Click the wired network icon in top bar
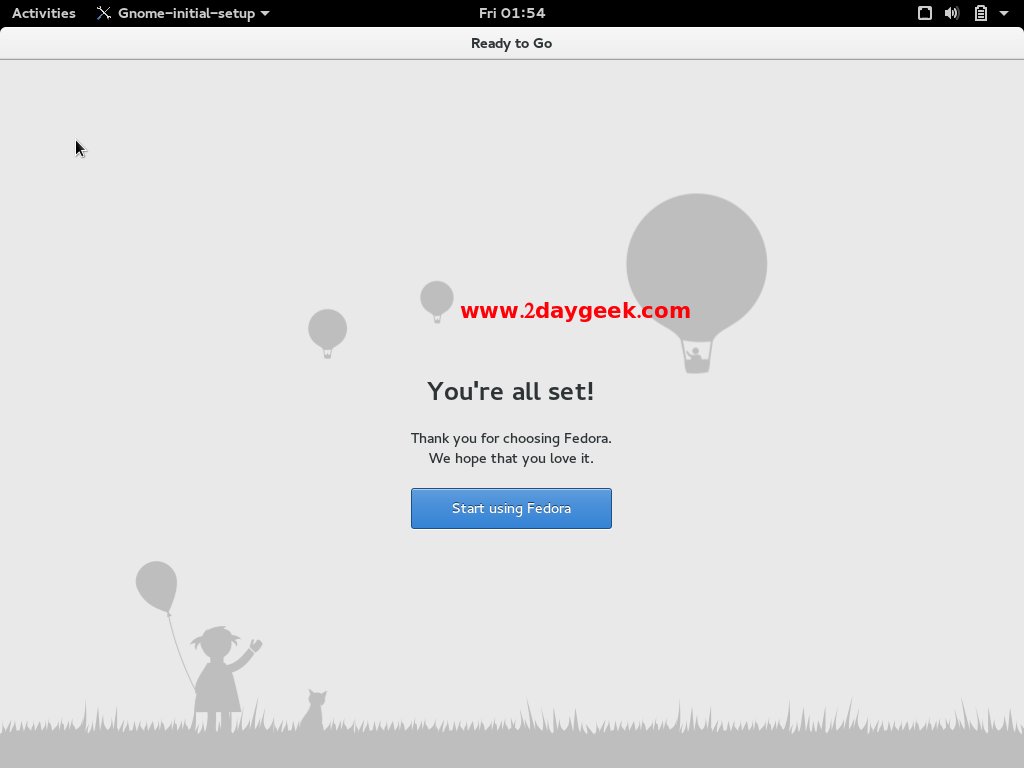 point(925,13)
